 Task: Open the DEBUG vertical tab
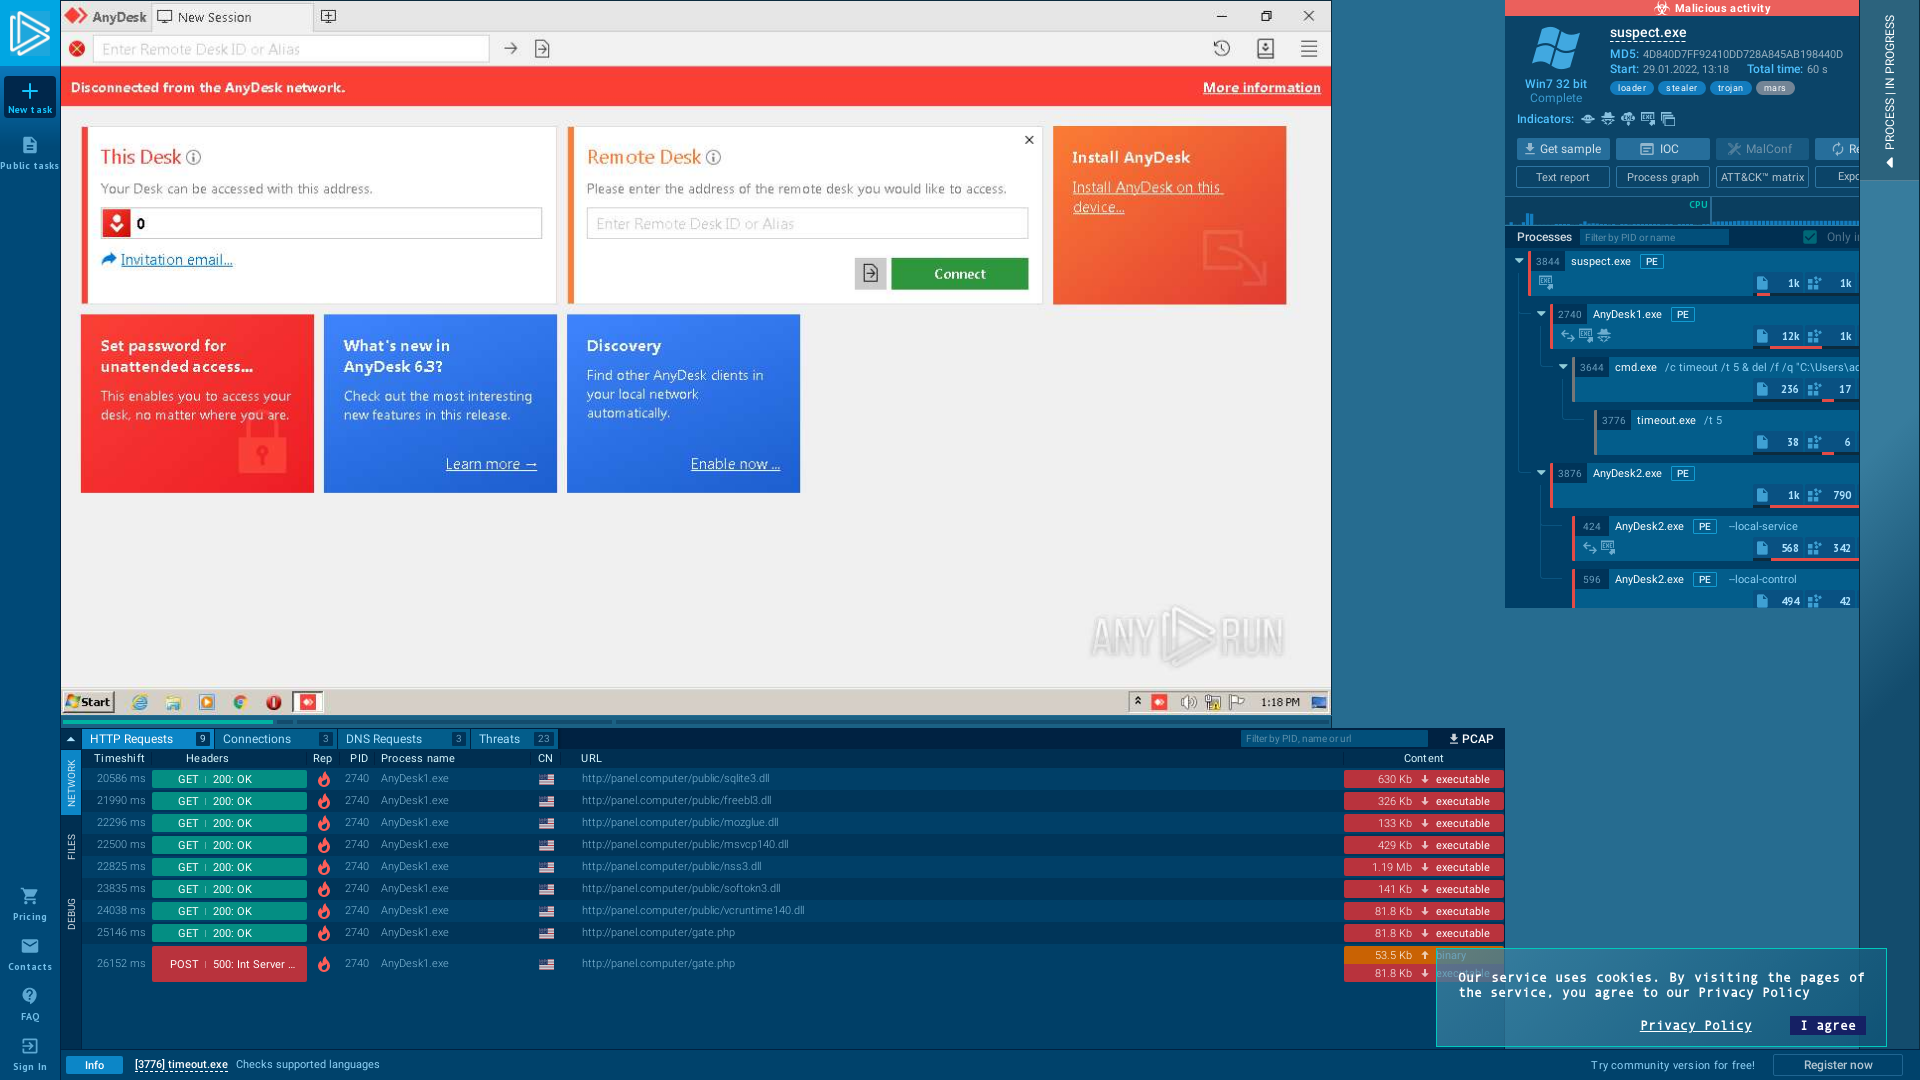[71, 914]
